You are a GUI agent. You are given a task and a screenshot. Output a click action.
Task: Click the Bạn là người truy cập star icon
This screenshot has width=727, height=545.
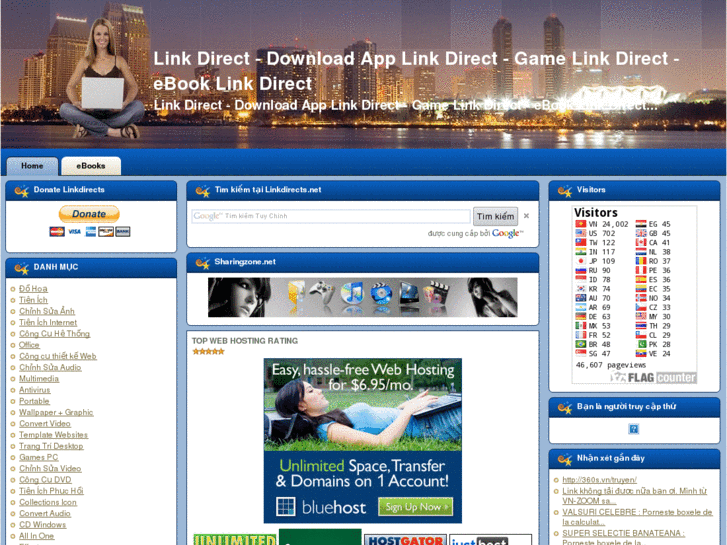point(565,408)
